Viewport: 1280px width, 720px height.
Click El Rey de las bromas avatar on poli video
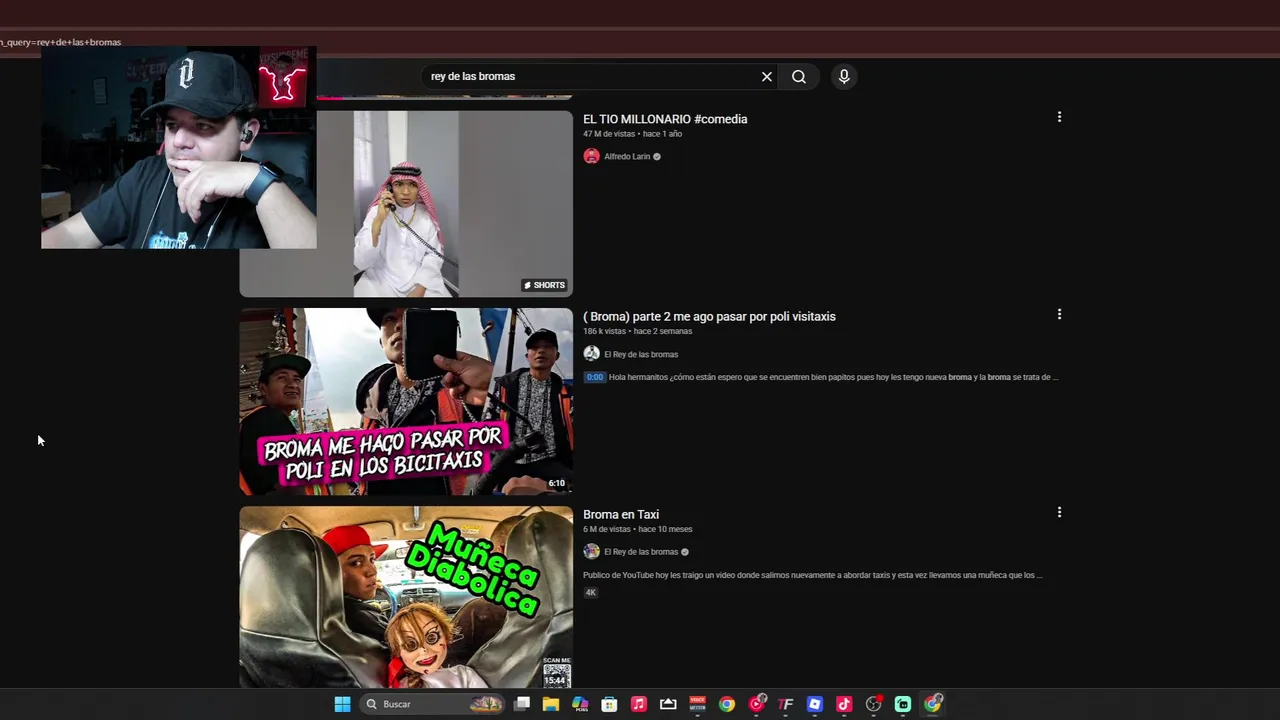click(x=591, y=354)
